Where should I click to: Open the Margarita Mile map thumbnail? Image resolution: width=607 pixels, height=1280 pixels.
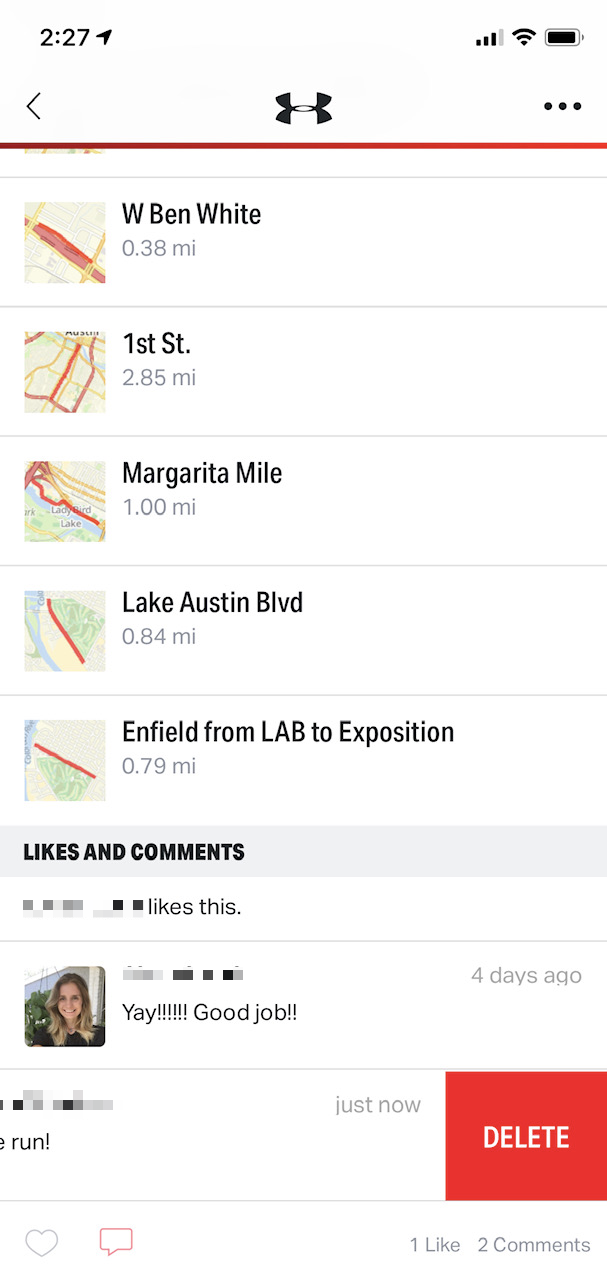click(65, 501)
